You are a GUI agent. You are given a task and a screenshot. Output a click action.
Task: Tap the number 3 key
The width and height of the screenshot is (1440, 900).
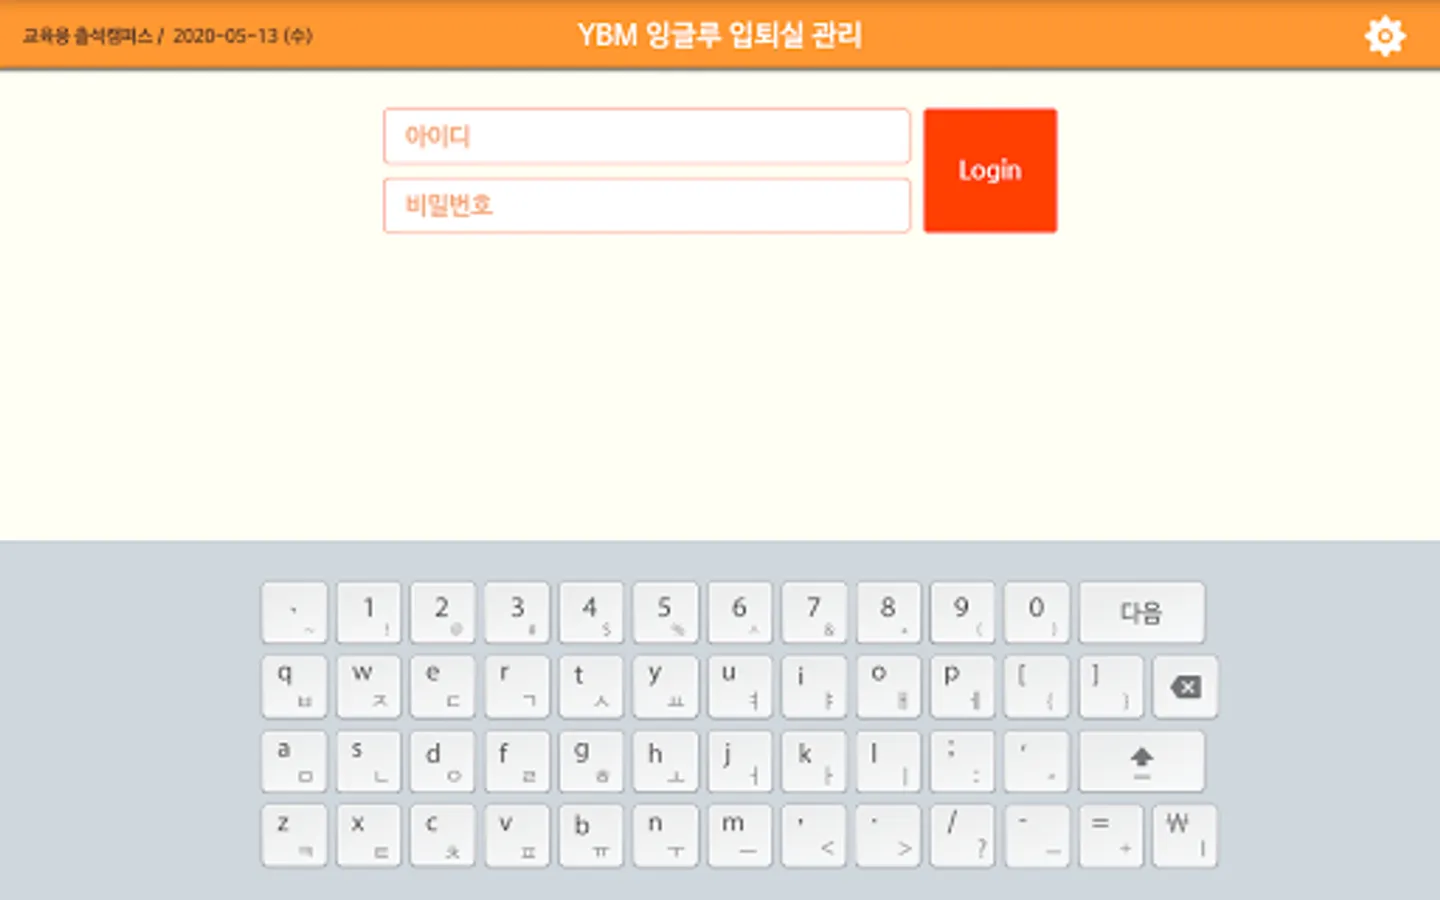517,612
